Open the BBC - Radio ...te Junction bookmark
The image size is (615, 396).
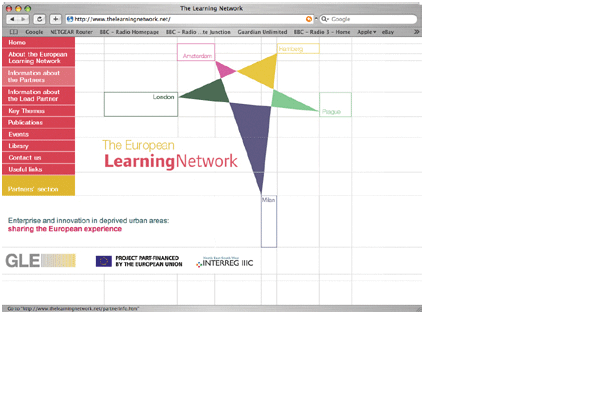point(198,32)
